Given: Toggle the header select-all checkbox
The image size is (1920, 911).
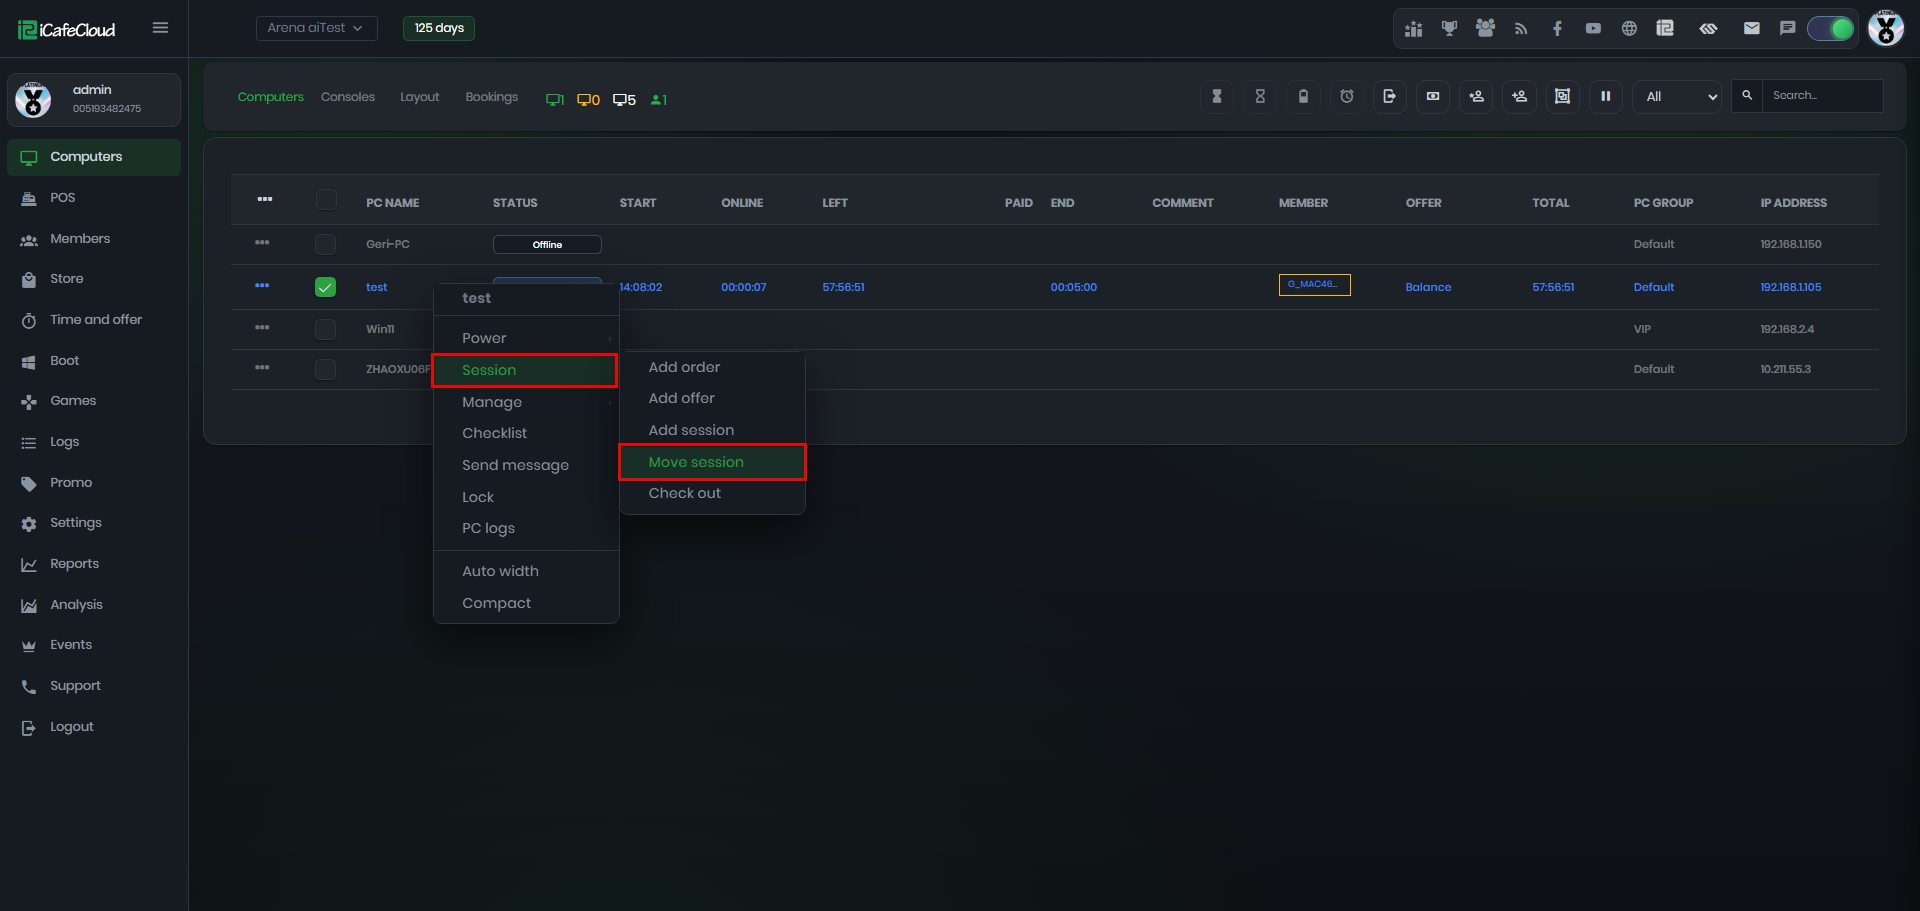Looking at the screenshot, I should click(x=326, y=200).
